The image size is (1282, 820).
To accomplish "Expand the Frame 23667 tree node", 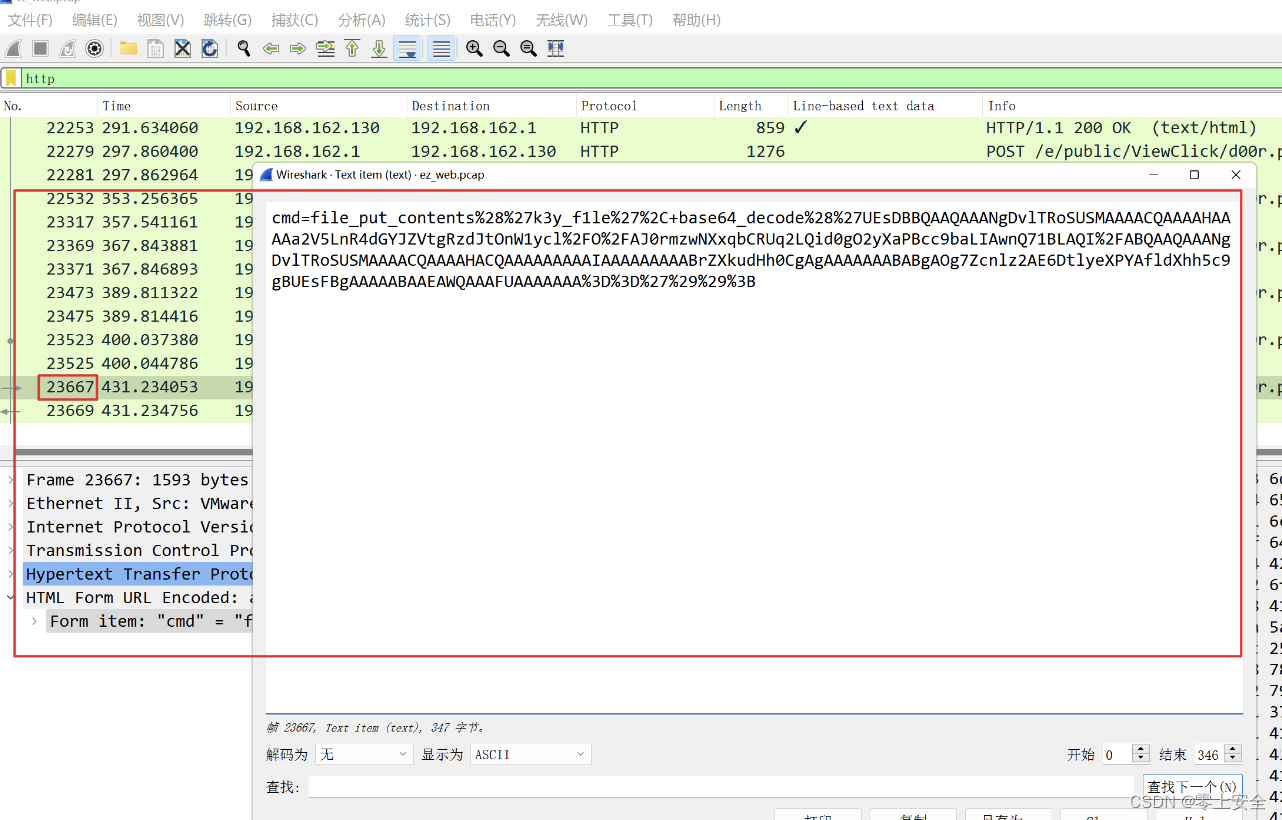I will click(x=11, y=480).
